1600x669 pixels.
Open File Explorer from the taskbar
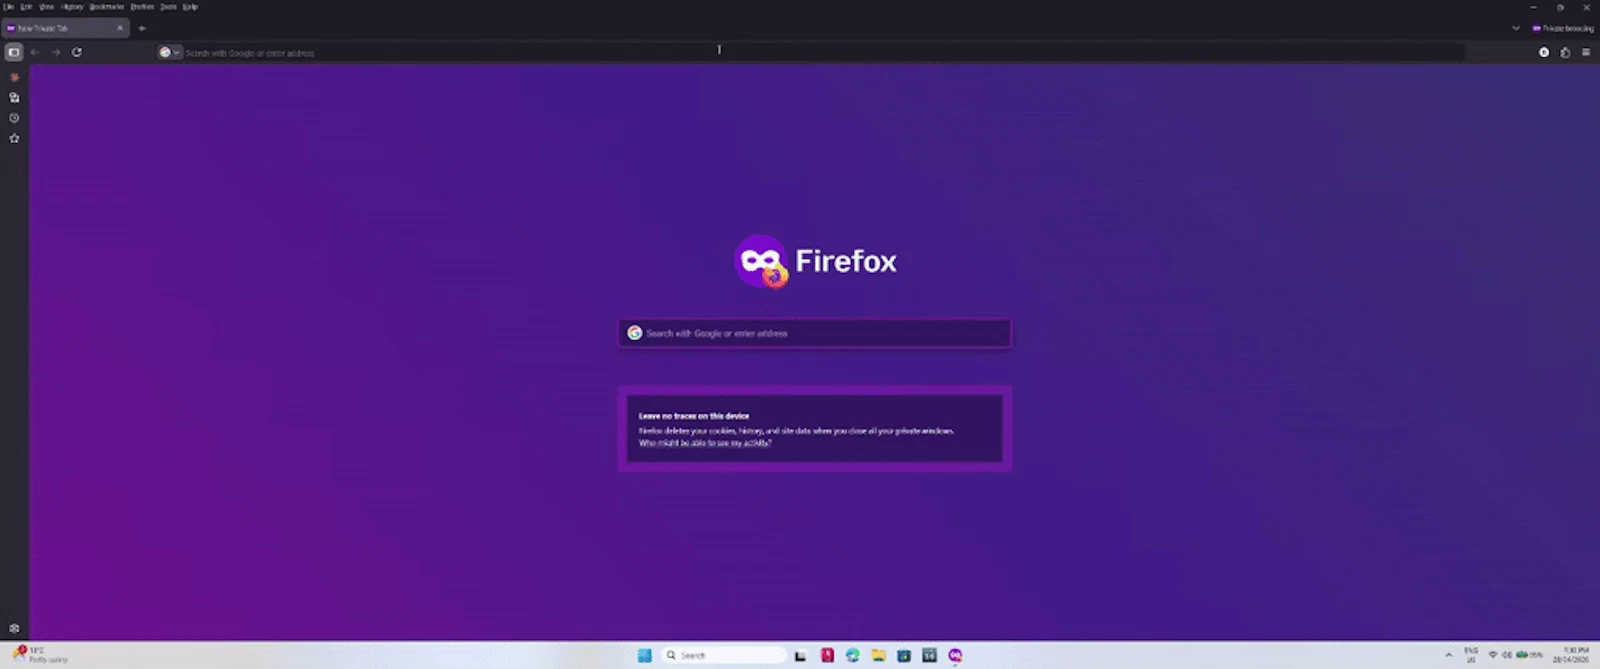coord(878,655)
